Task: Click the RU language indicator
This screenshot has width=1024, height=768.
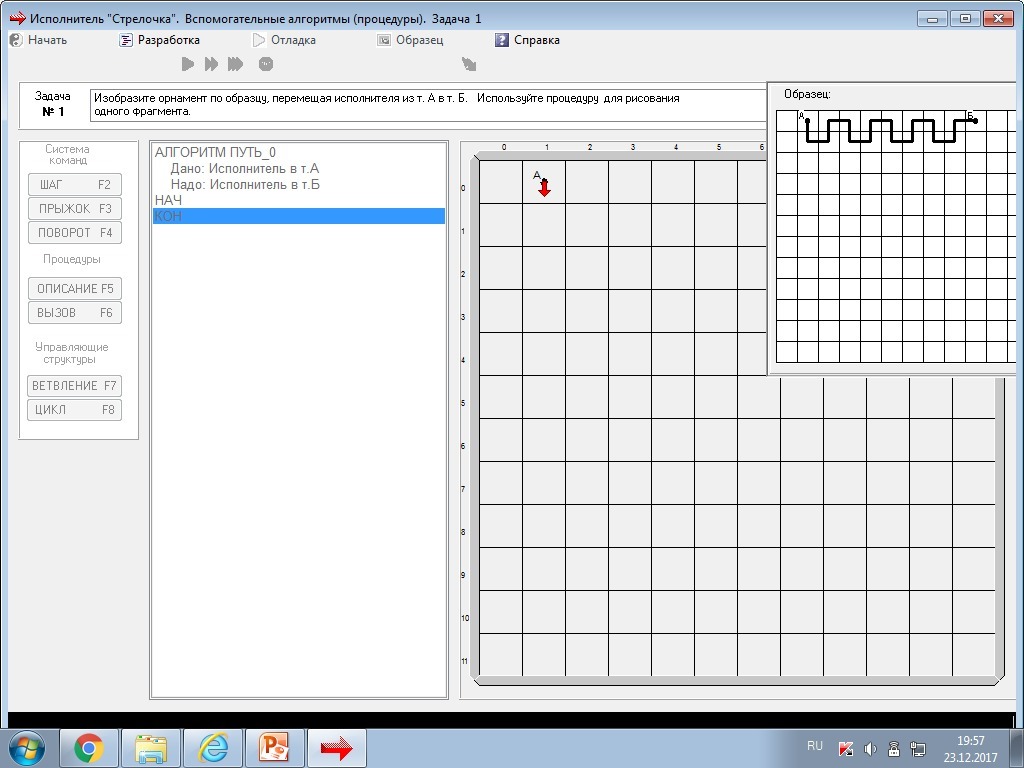Action: click(814, 746)
